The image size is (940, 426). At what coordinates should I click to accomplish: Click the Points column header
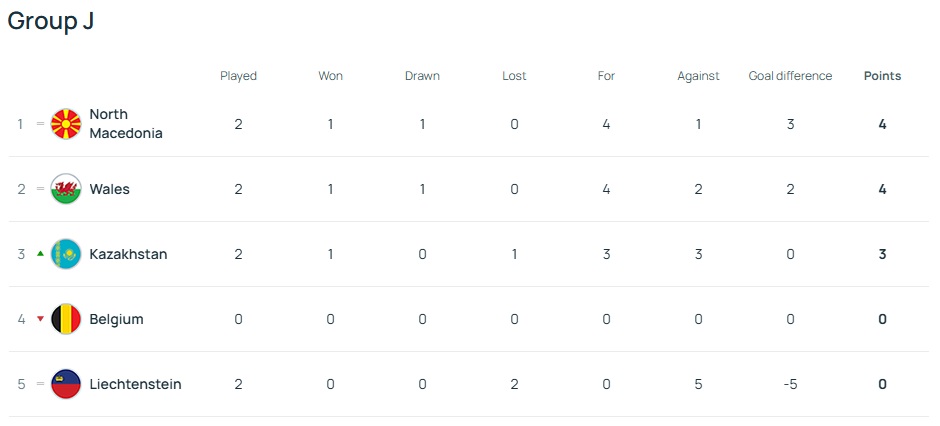point(882,76)
